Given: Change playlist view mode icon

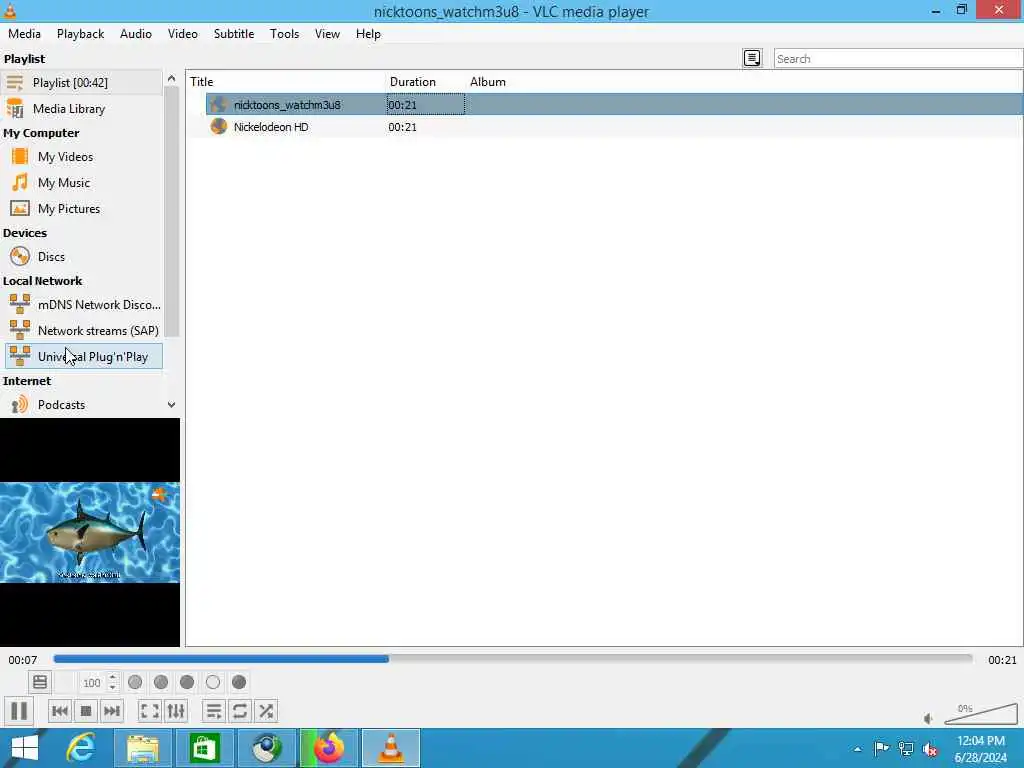Looking at the screenshot, I should (x=752, y=58).
